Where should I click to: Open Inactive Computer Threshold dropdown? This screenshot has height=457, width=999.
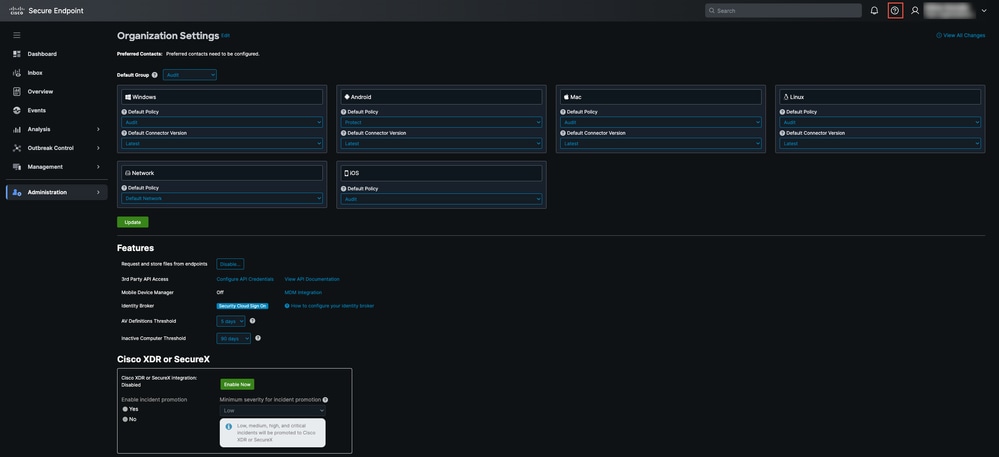coord(234,338)
